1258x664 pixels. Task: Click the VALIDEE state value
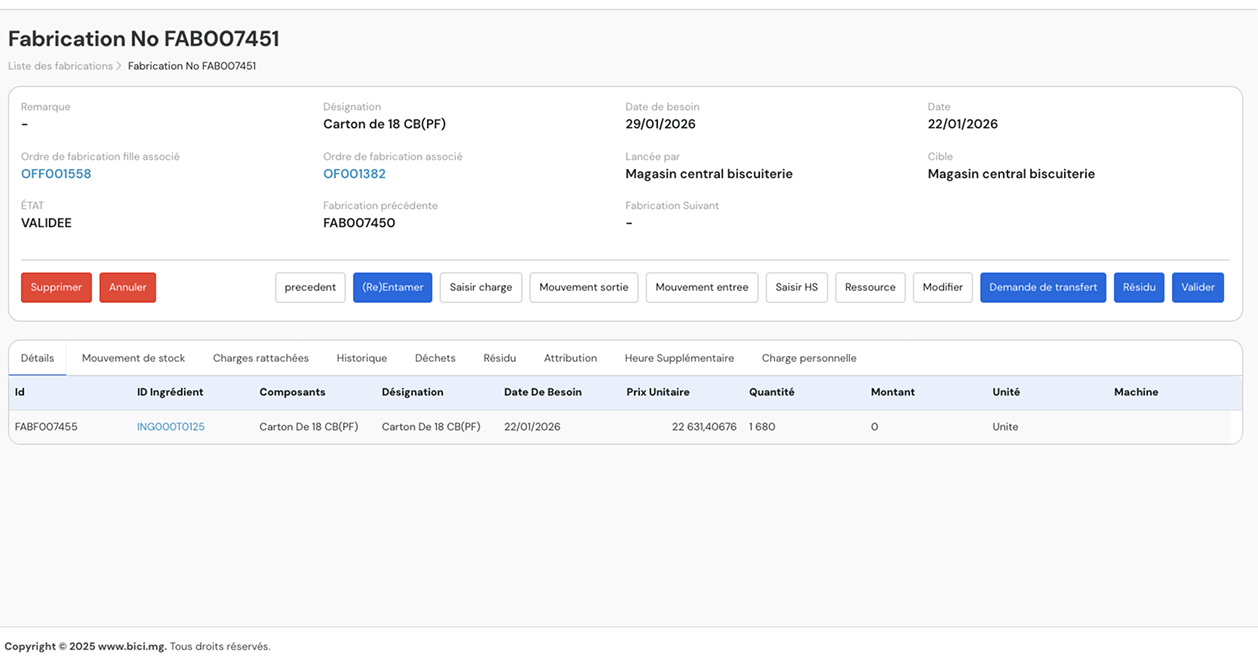coord(46,223)
